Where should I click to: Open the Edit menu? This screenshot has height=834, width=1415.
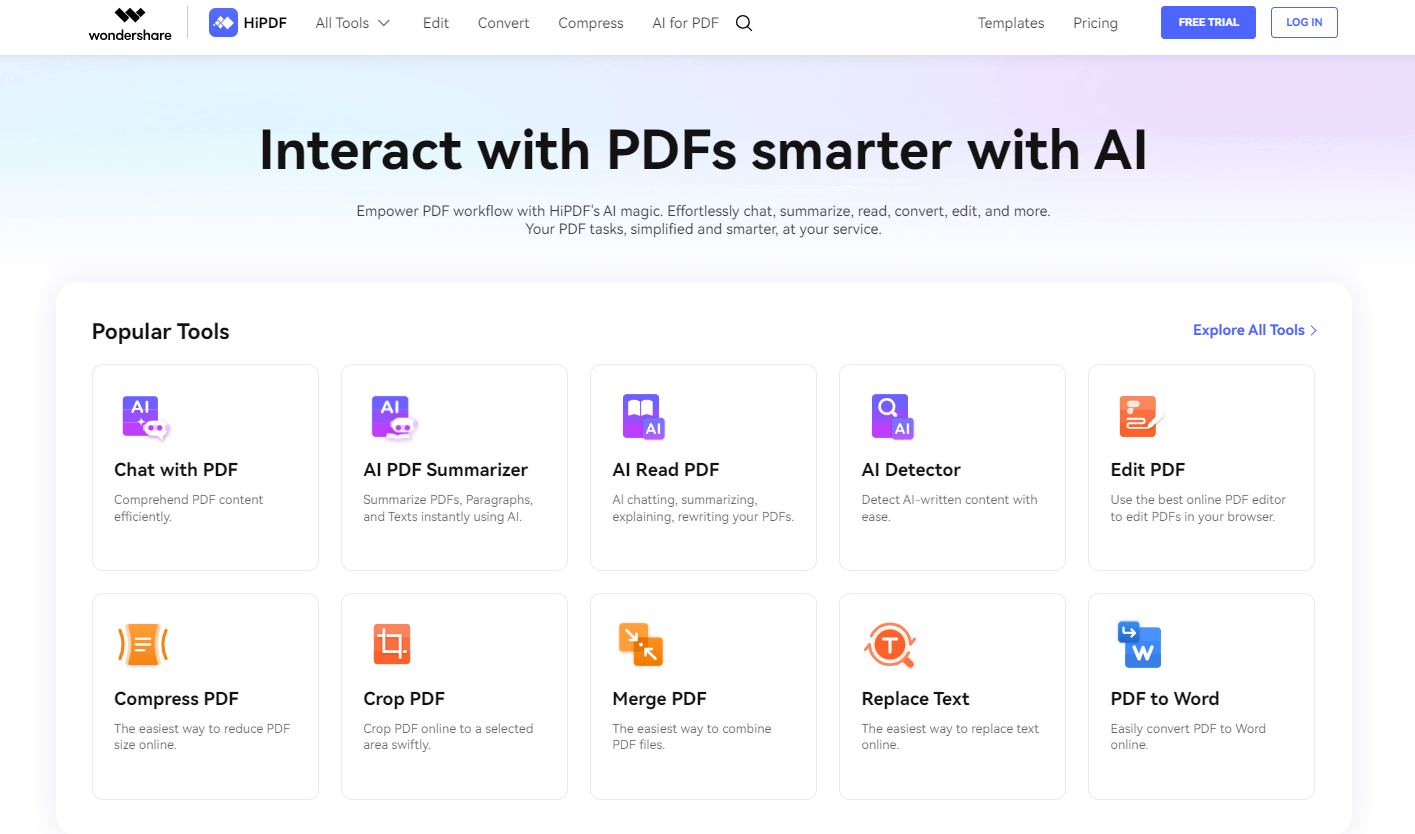[x=436, y=23]
